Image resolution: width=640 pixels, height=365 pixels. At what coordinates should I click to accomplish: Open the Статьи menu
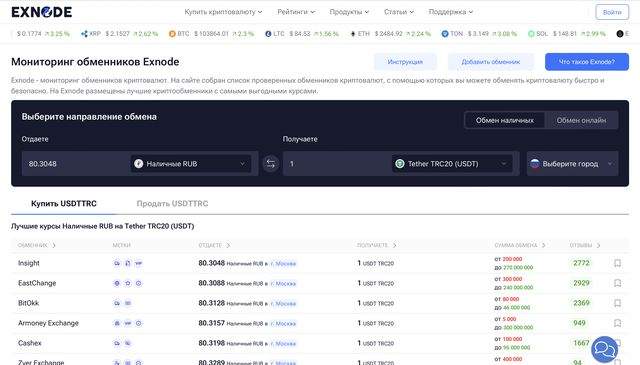pos(399,12)
